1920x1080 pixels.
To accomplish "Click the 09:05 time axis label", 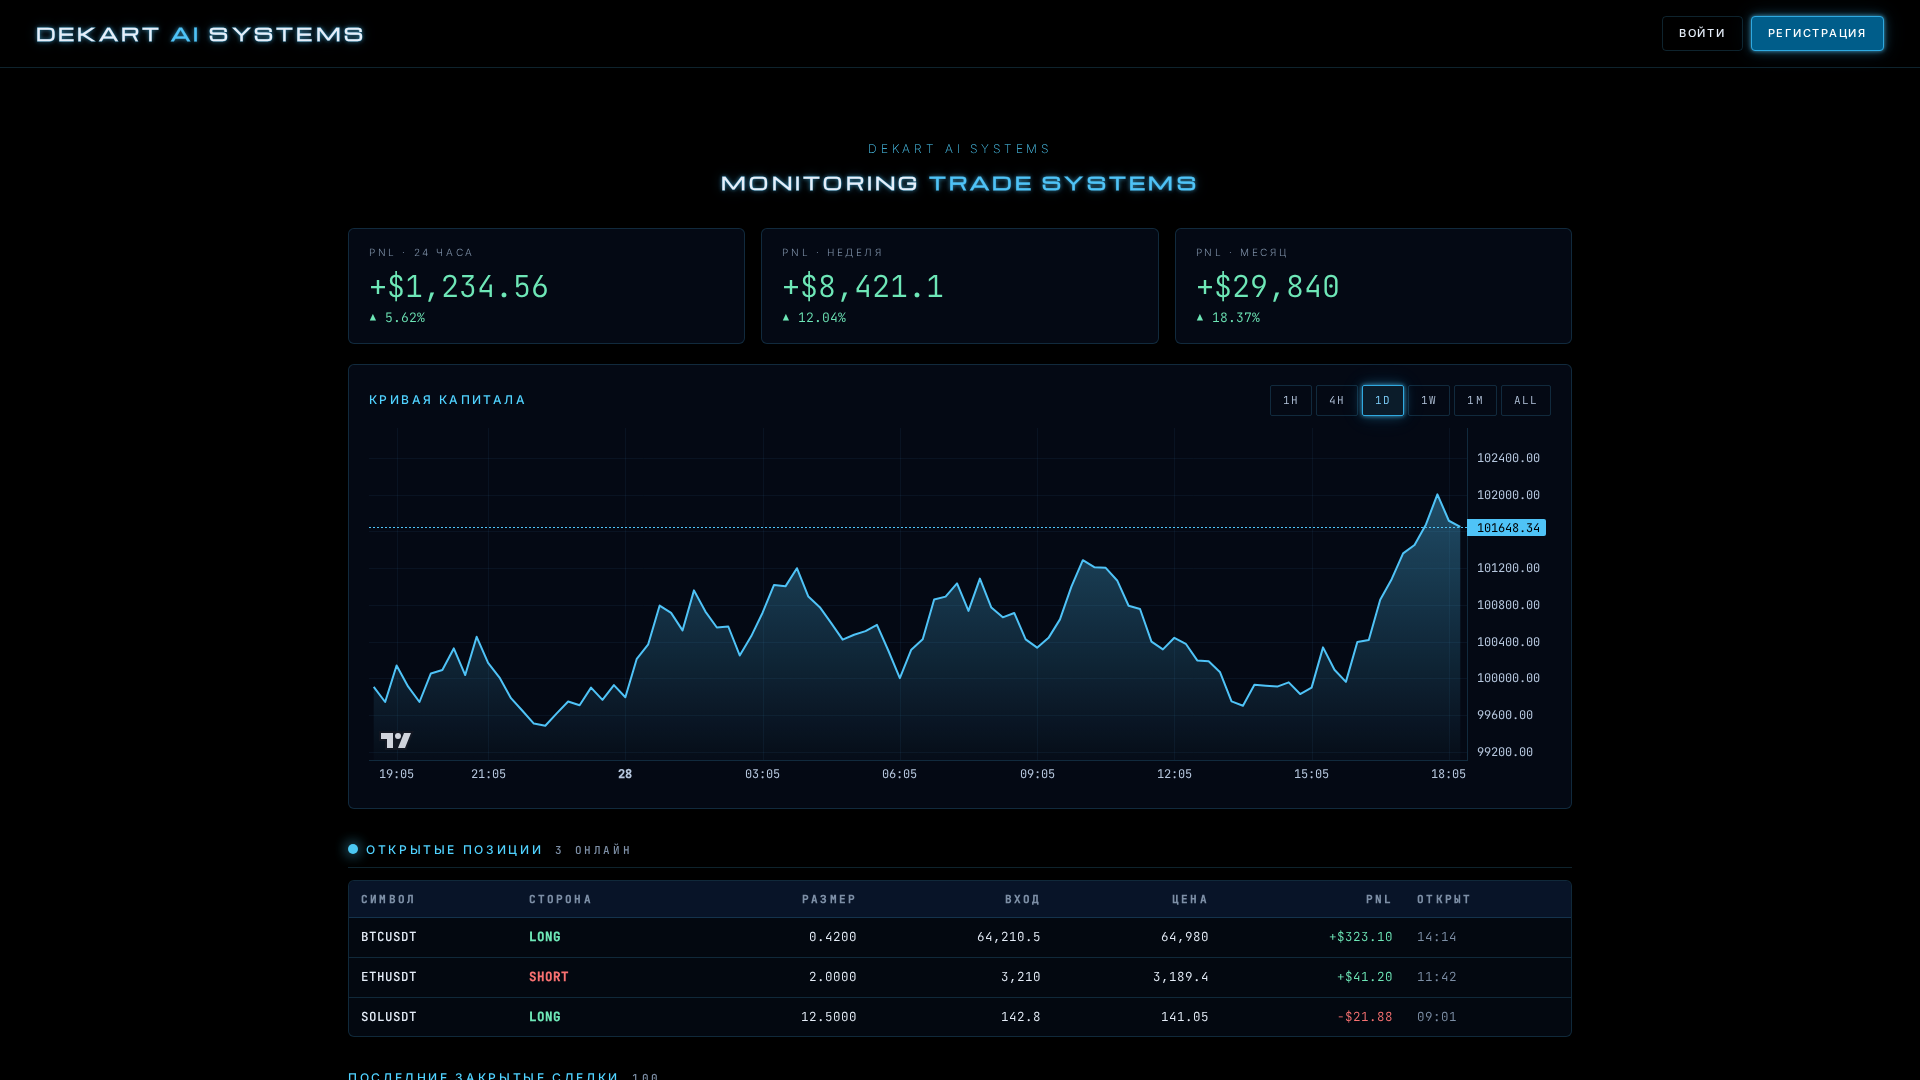I will pos(1037,774).
